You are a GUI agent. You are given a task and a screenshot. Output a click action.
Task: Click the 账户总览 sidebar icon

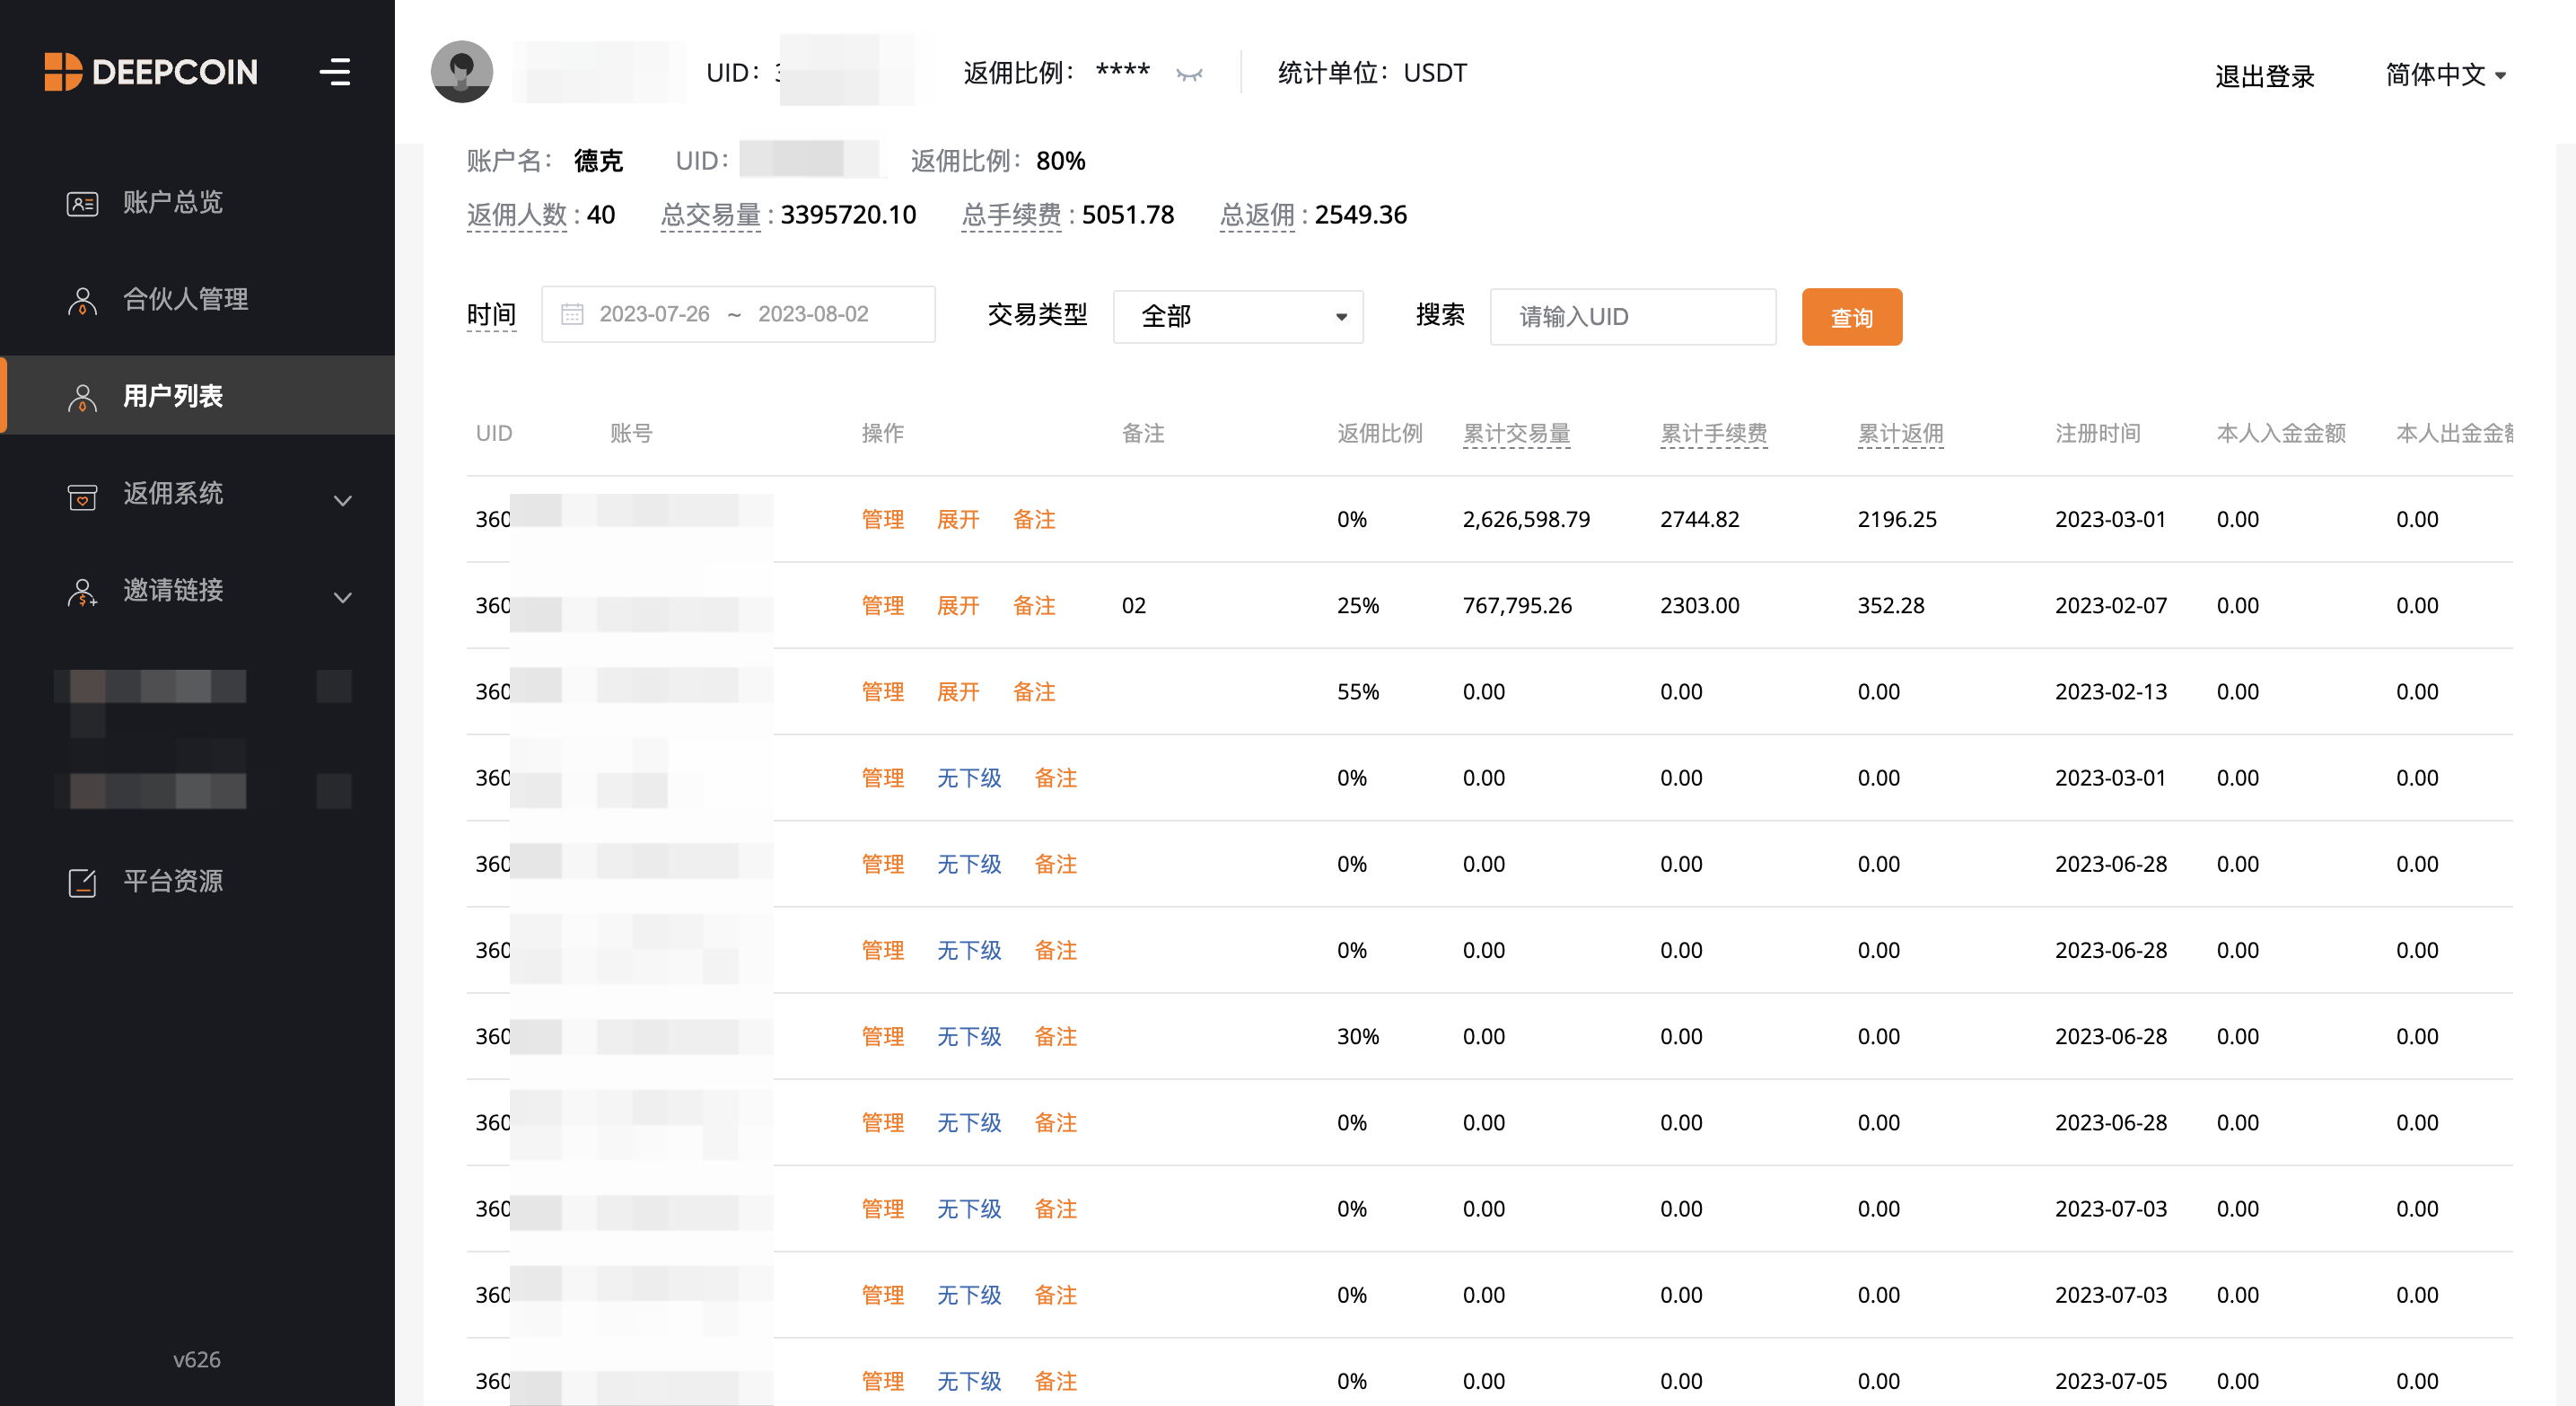pyautogui.click(x=82, y=203)
